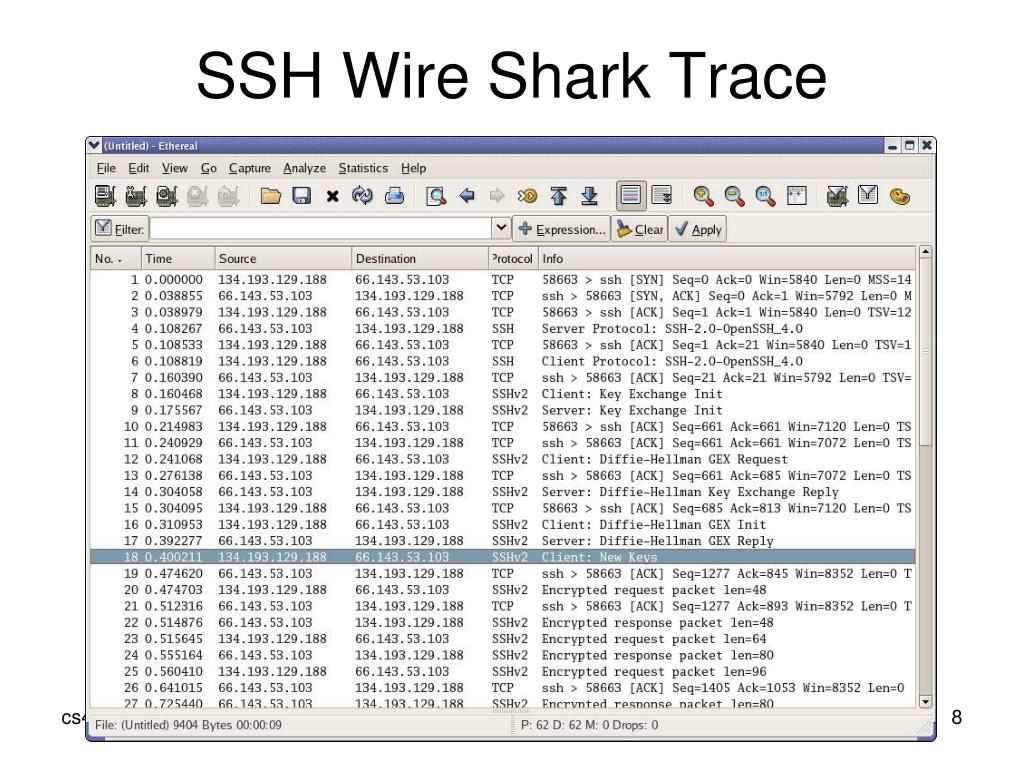
Task: Zoom in on packet text
Action: (703, 196)
